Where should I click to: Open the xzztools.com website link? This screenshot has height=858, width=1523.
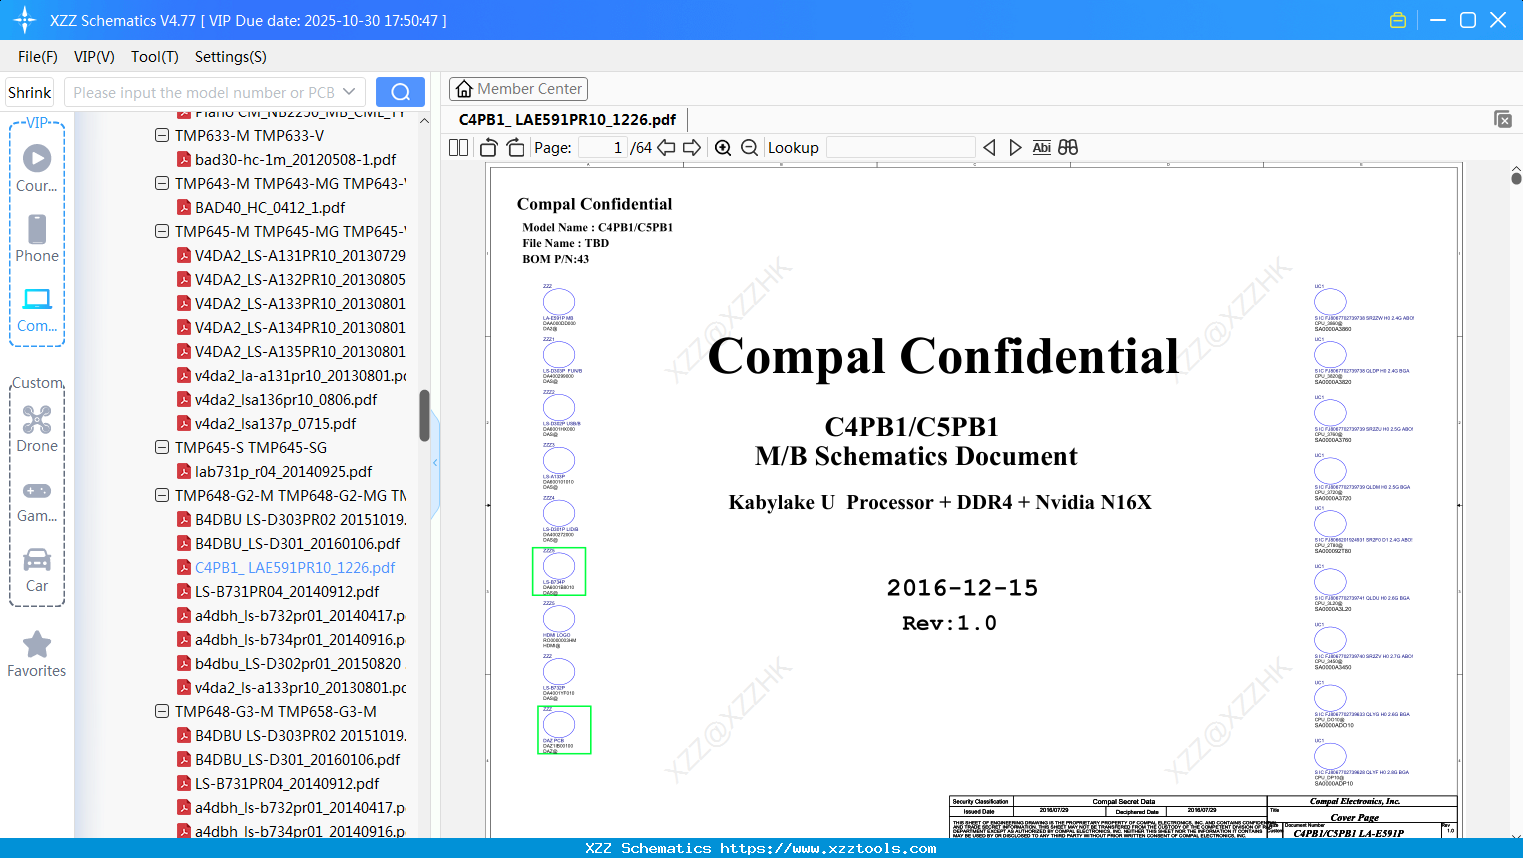click(828, 848)
